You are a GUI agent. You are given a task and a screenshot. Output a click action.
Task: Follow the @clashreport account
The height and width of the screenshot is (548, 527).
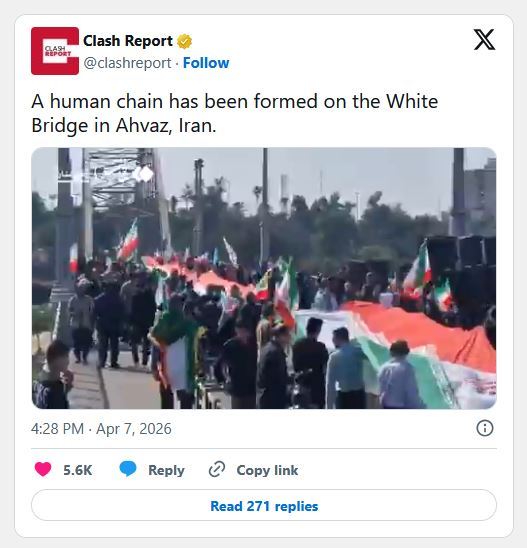click(206, 63)
